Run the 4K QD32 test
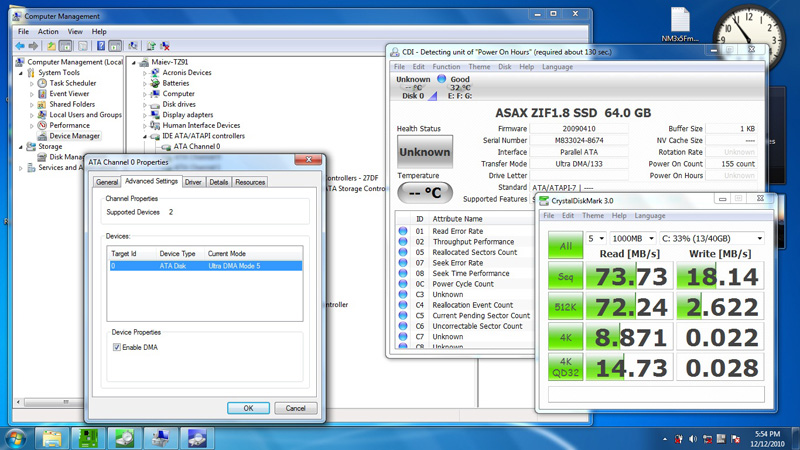The height and width of the screenshot is (450, 800). [x=565, y=367]
